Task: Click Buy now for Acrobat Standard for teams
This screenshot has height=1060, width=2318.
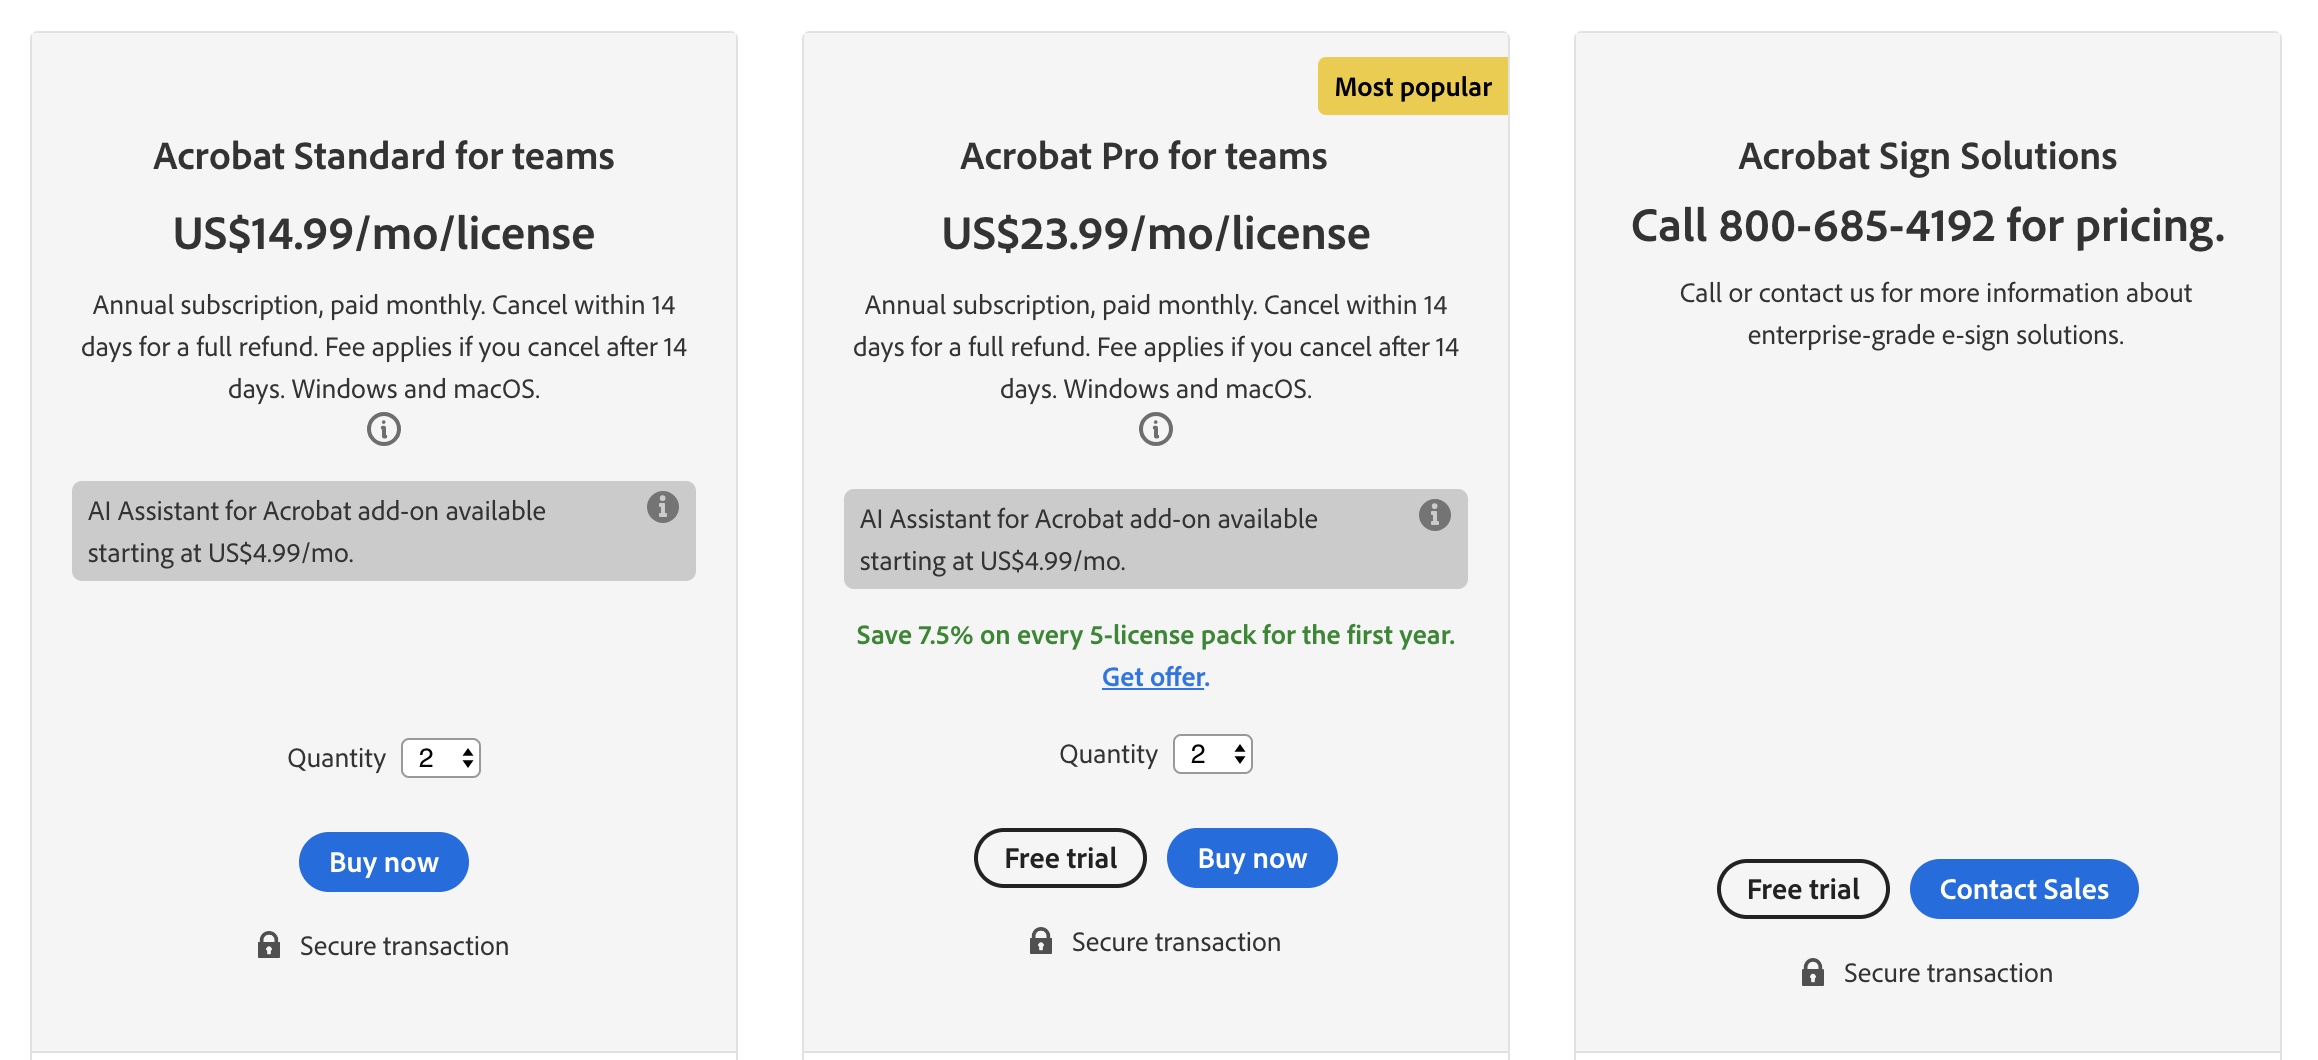Action: click(x=383, y=861)
